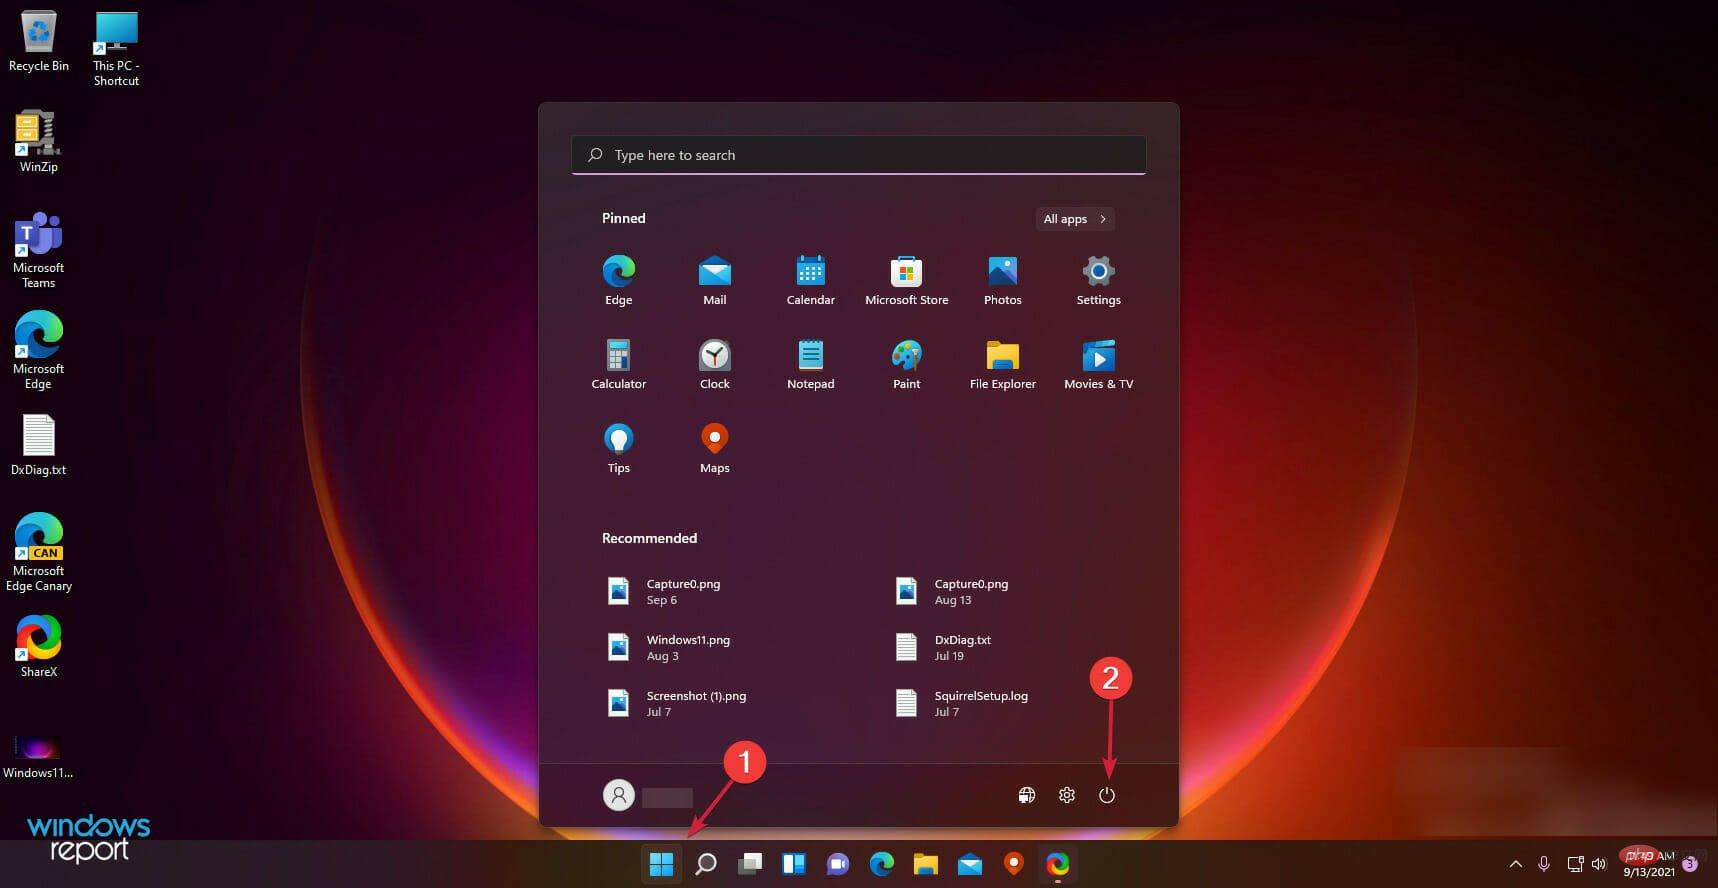Select ShareX desktop shortcut
Image resolution: width=1718 pixels, height=888 pixels.
[38, 646]
